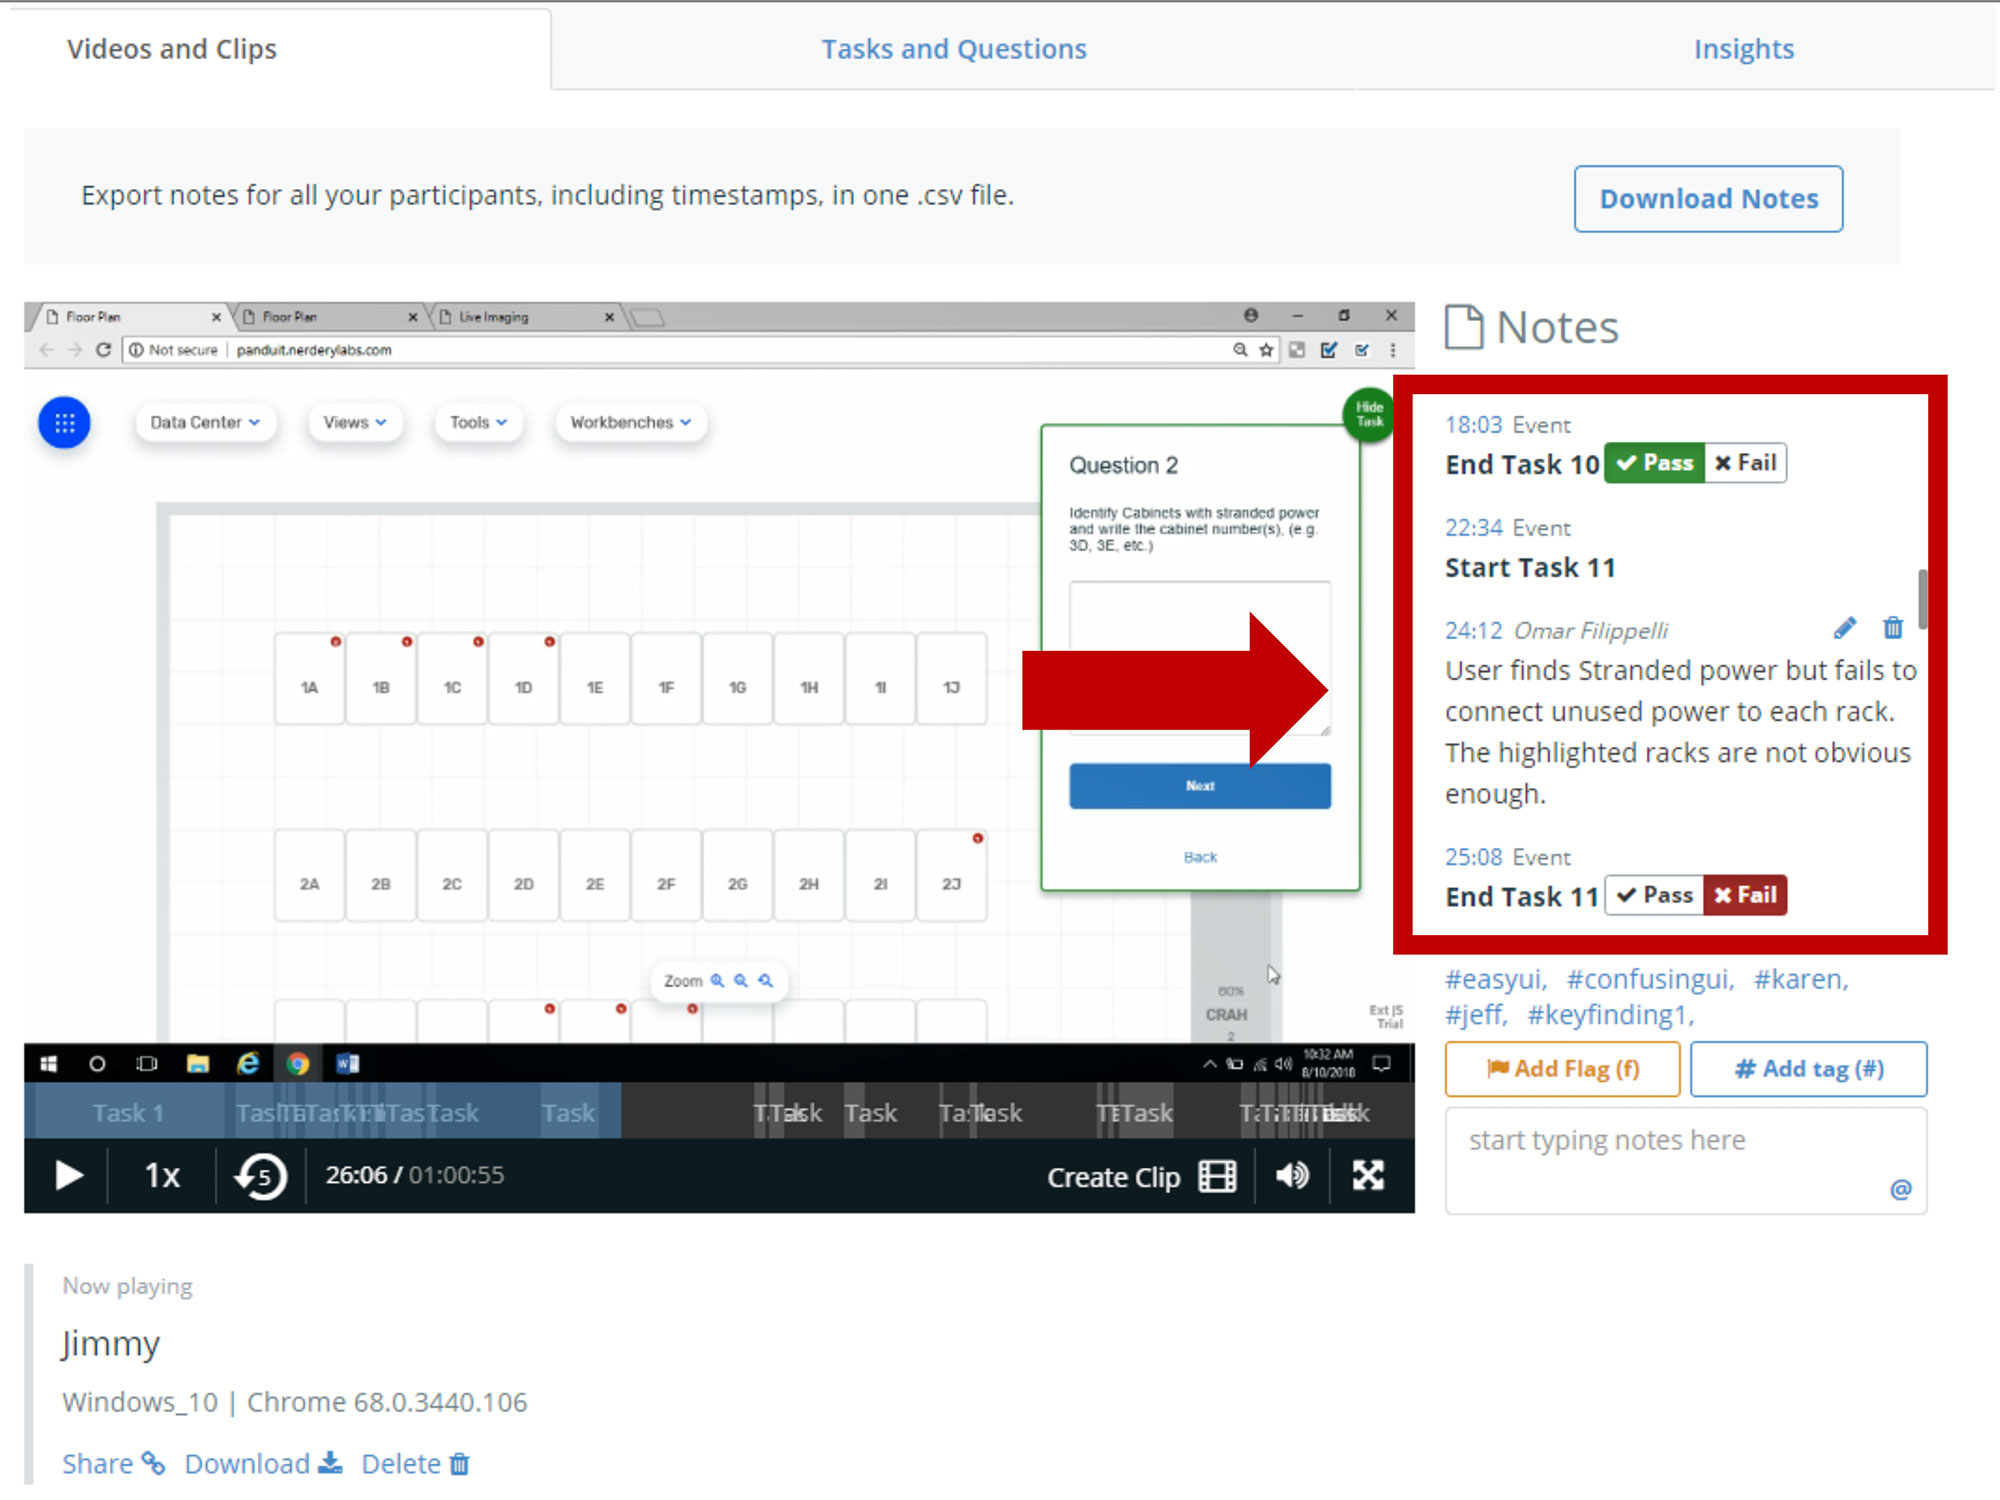Click the browser address bar URL

[x=314, y=350]
